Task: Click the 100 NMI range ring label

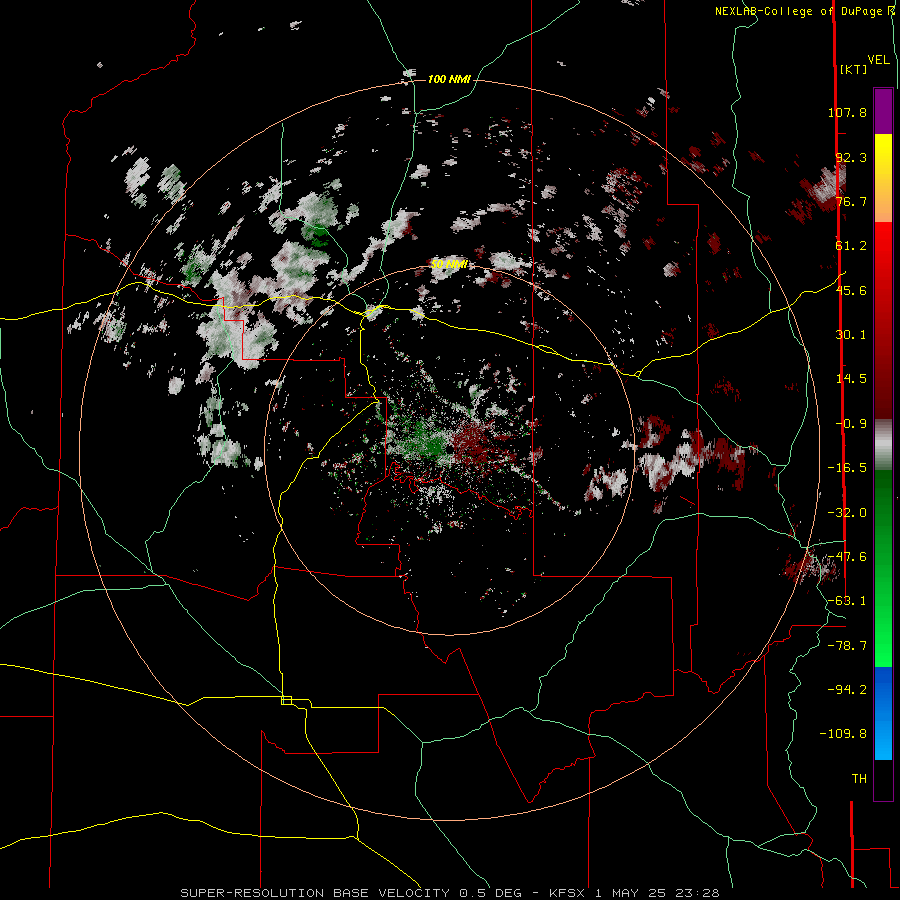Action: 449,79
